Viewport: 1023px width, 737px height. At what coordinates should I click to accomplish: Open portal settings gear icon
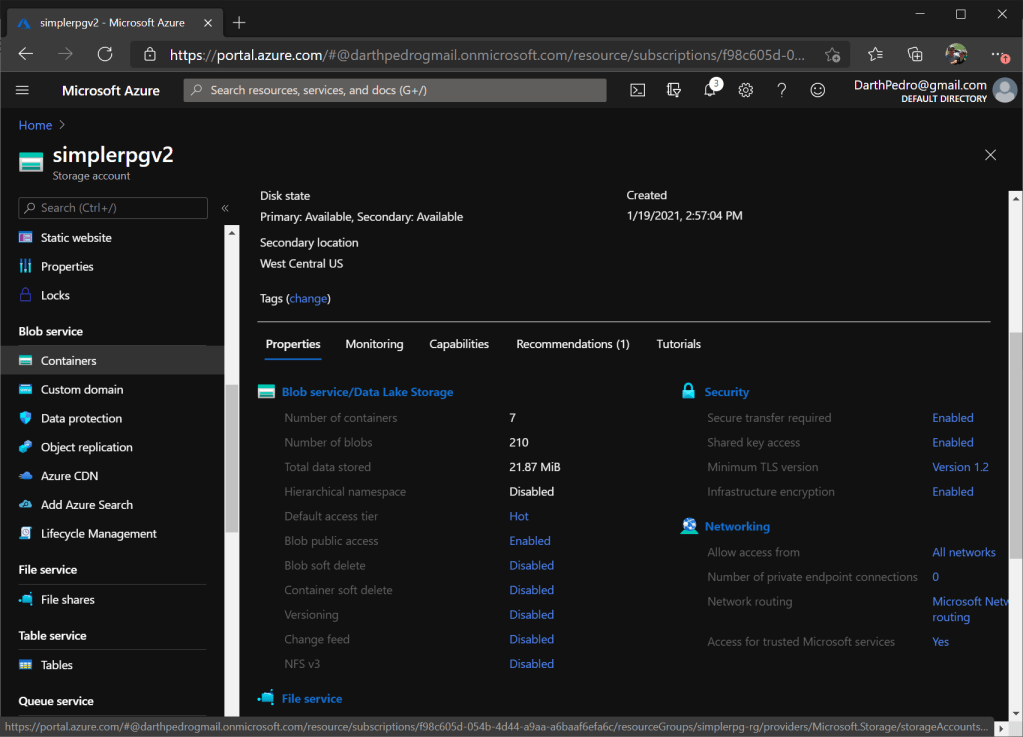point(746,90)
